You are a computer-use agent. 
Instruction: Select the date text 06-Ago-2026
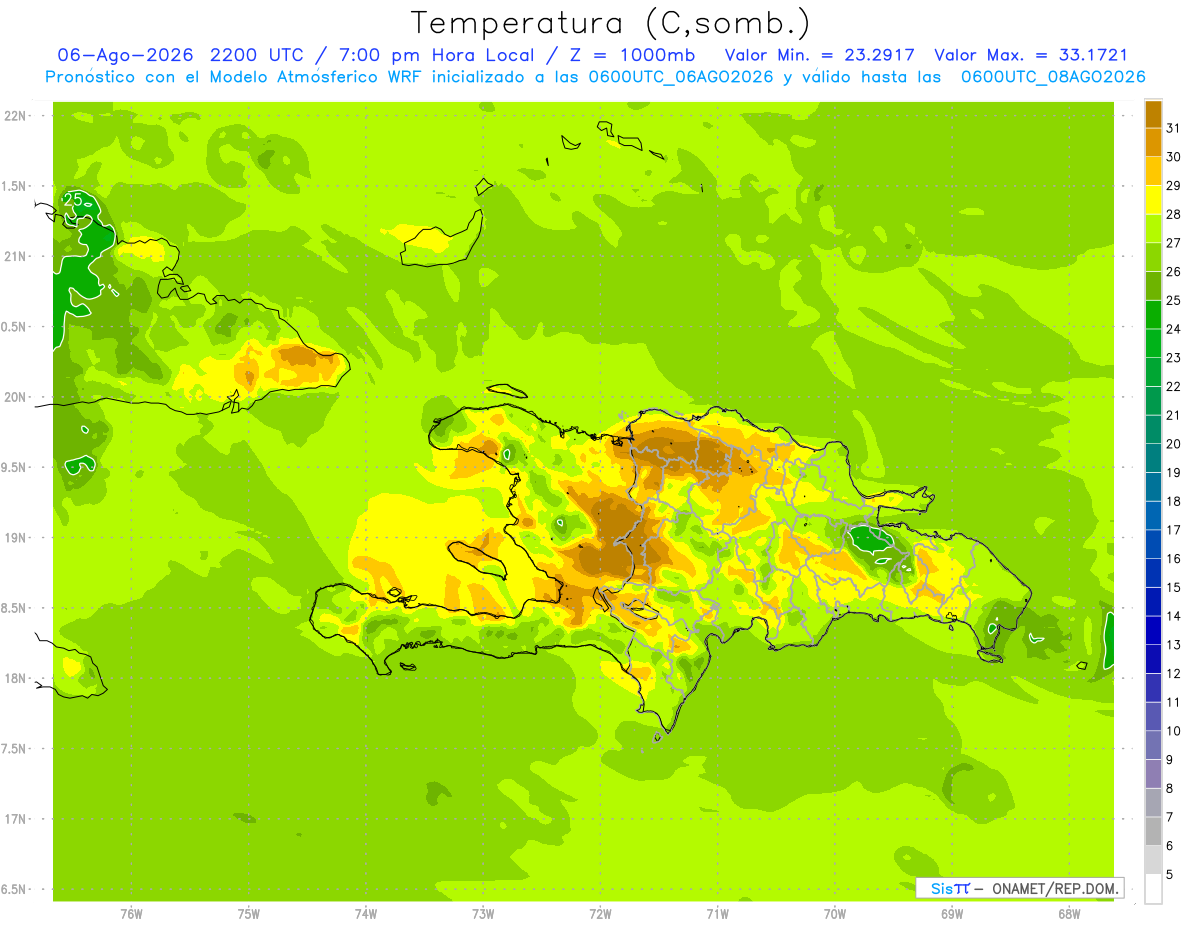(123, 55)
